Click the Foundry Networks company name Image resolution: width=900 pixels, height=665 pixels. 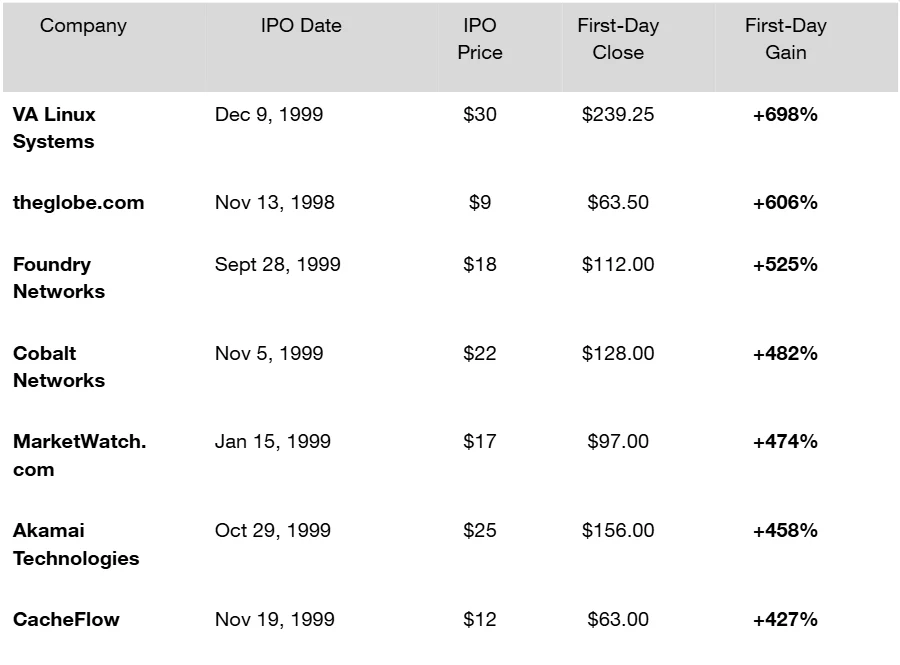[58, 278]
